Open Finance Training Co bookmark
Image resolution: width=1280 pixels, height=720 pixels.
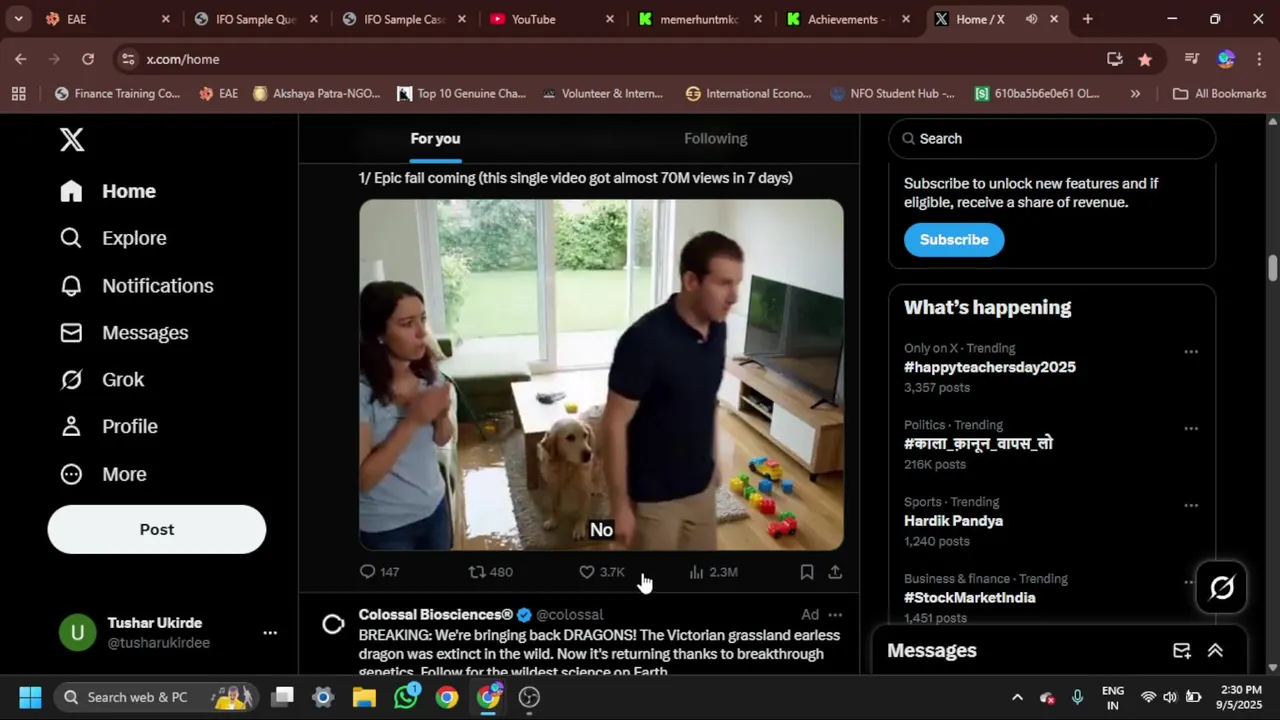[x=117, y=94]
